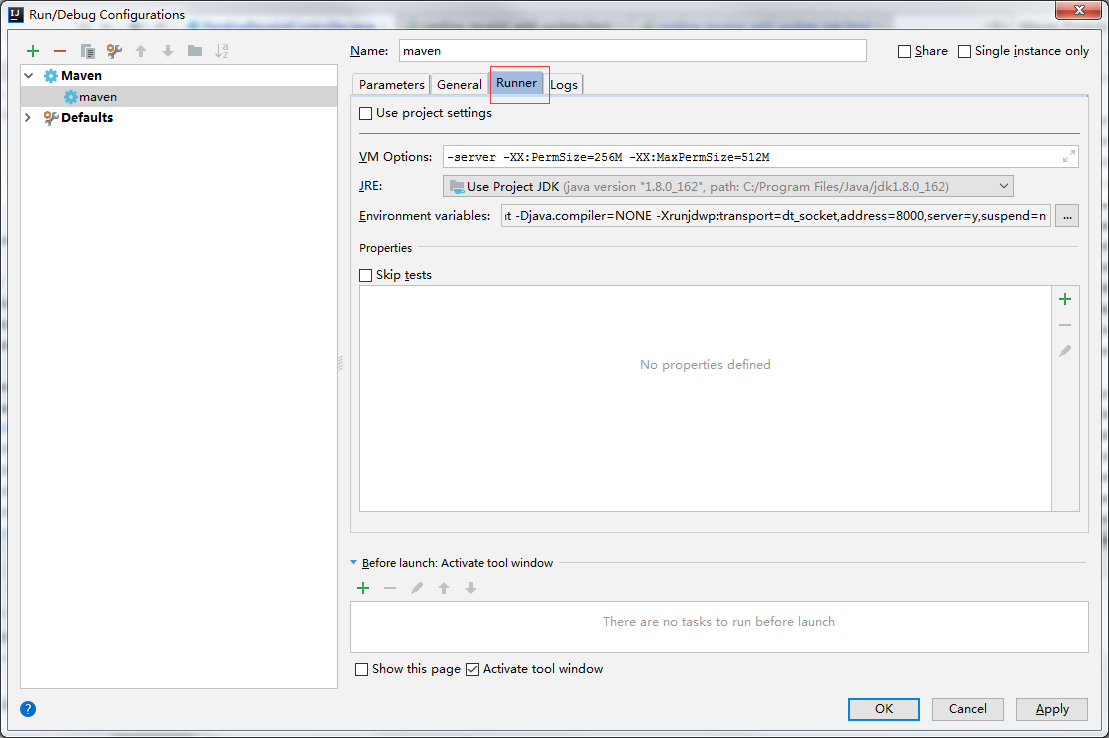1109x738 pixels.
Task: Check Use project settings
Action: point(366,113)
